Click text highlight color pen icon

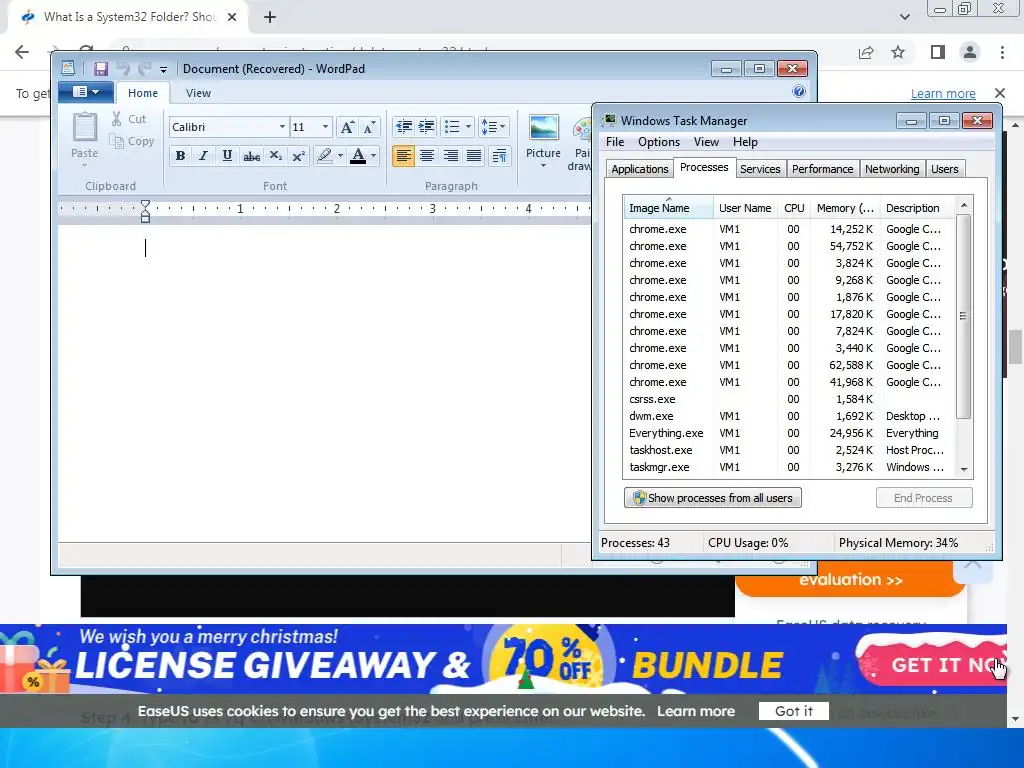click(325, 155)
